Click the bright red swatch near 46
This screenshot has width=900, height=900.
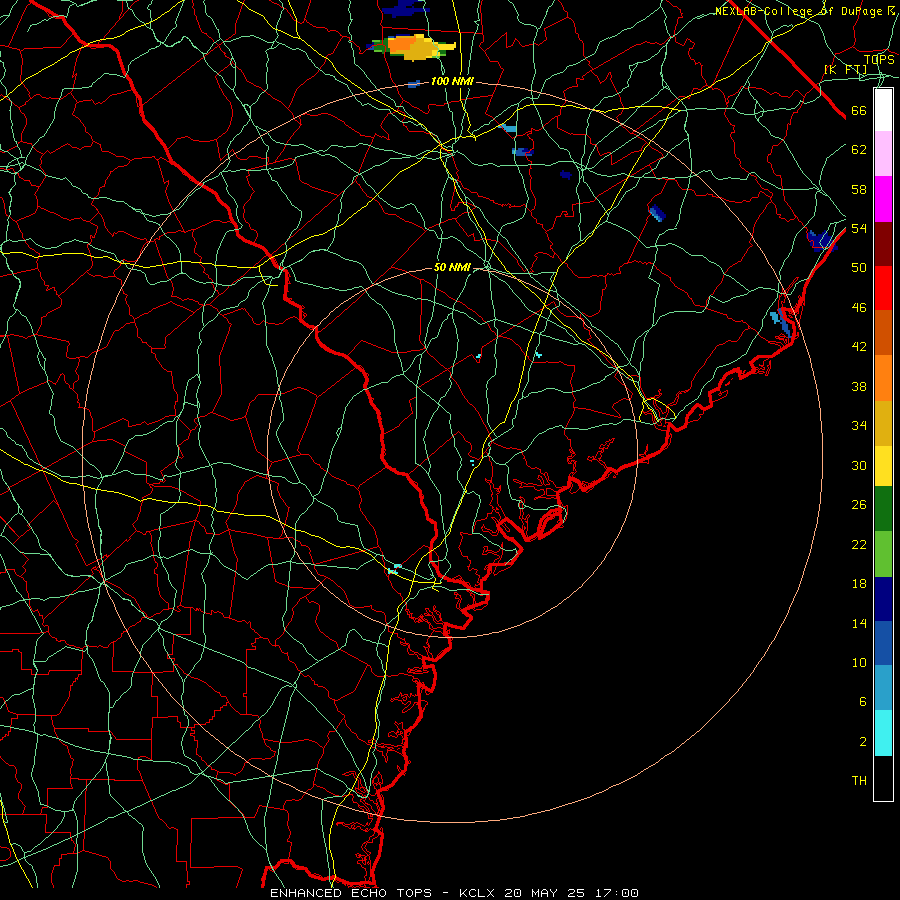883,288
